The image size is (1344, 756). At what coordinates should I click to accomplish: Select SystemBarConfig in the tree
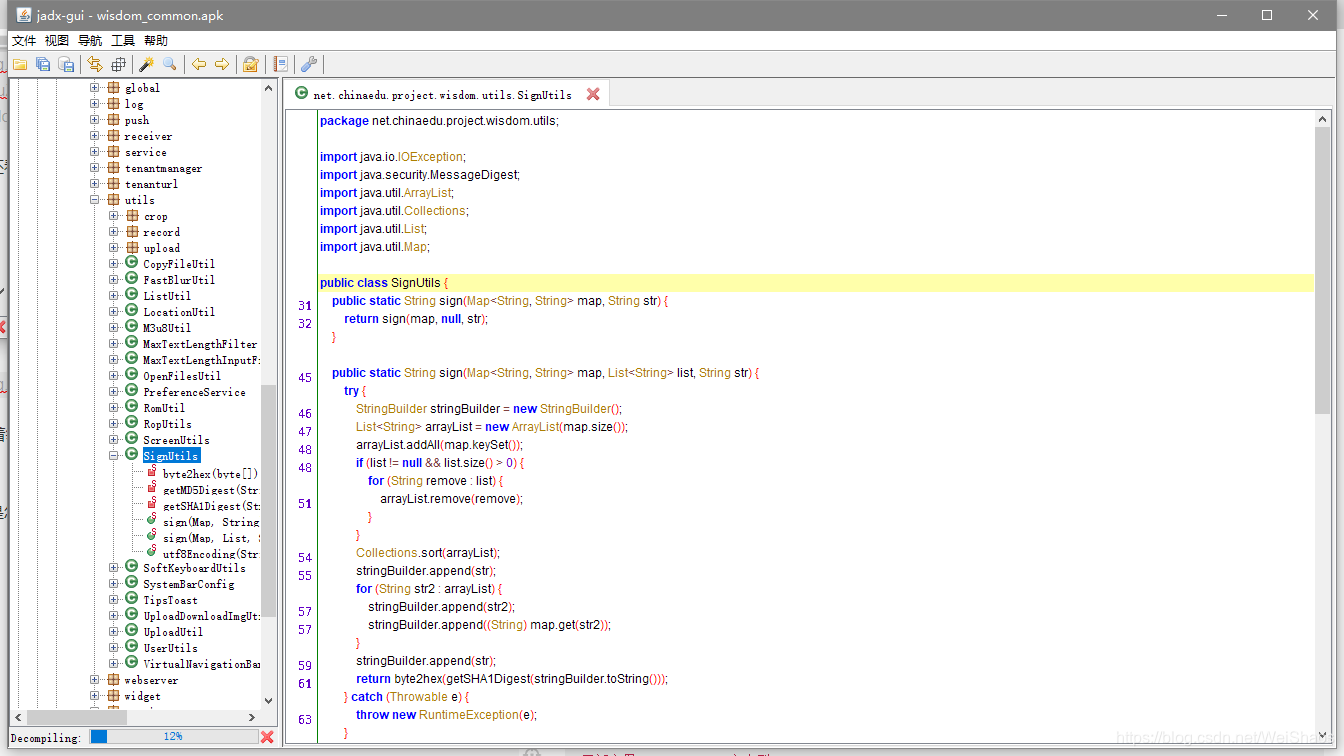[x=189, y=584]
